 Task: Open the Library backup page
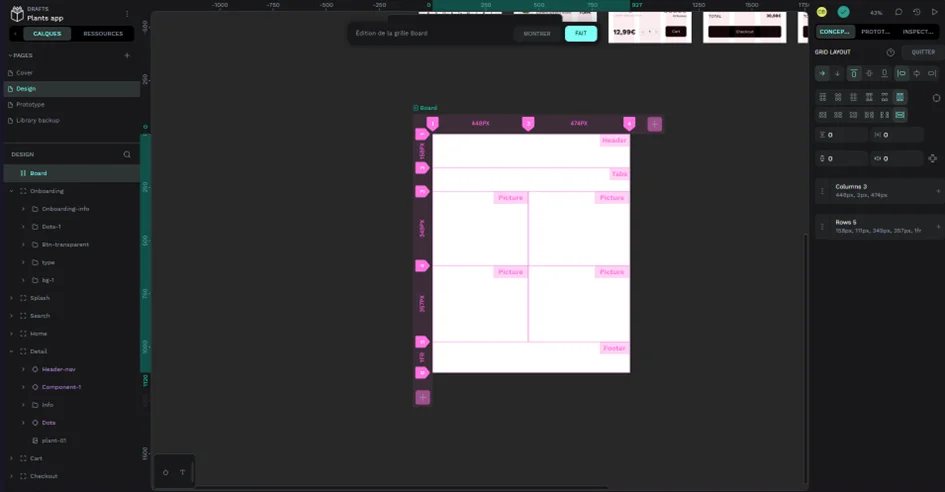(x=72, y=121)
